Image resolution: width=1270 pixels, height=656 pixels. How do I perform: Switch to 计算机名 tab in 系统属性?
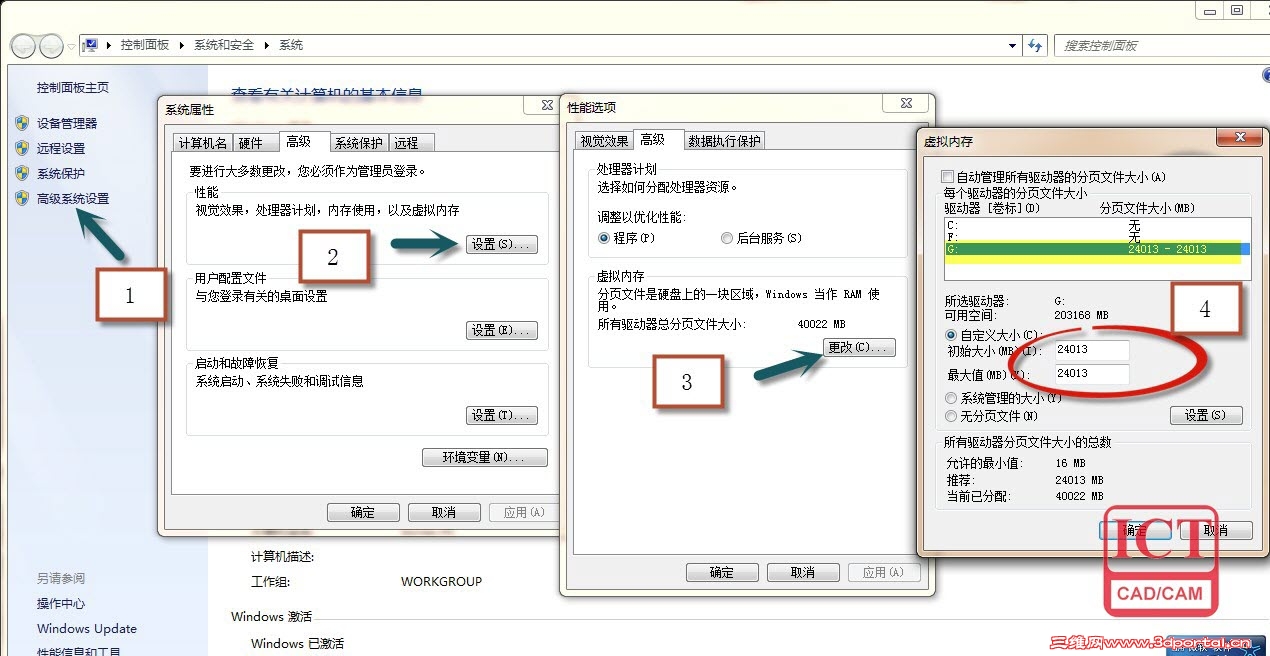203,143
